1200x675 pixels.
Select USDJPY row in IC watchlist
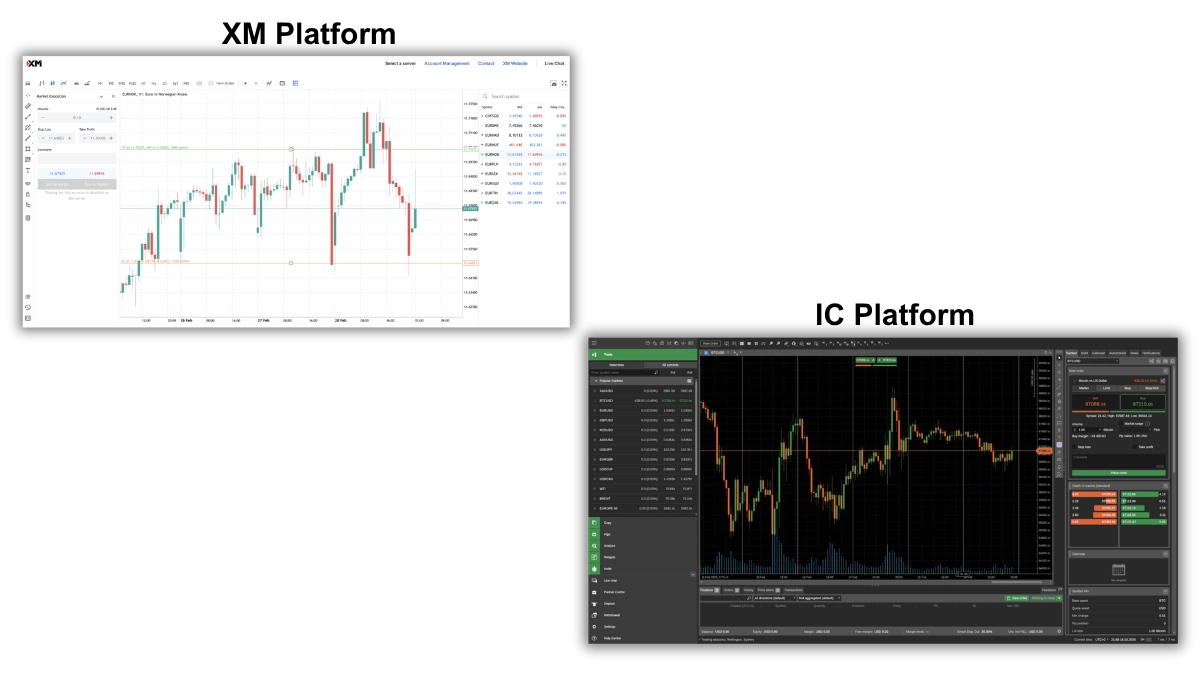coord(643,450)
